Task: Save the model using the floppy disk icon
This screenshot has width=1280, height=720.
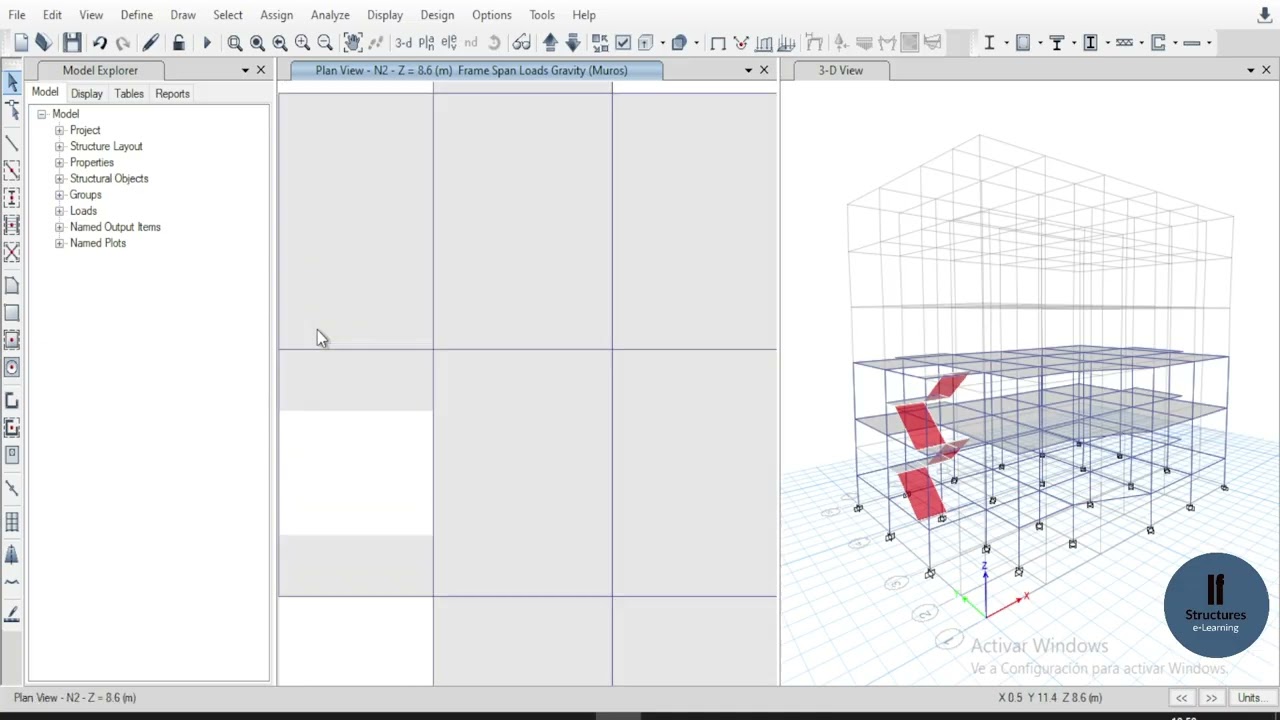Action: coord(72,42)
